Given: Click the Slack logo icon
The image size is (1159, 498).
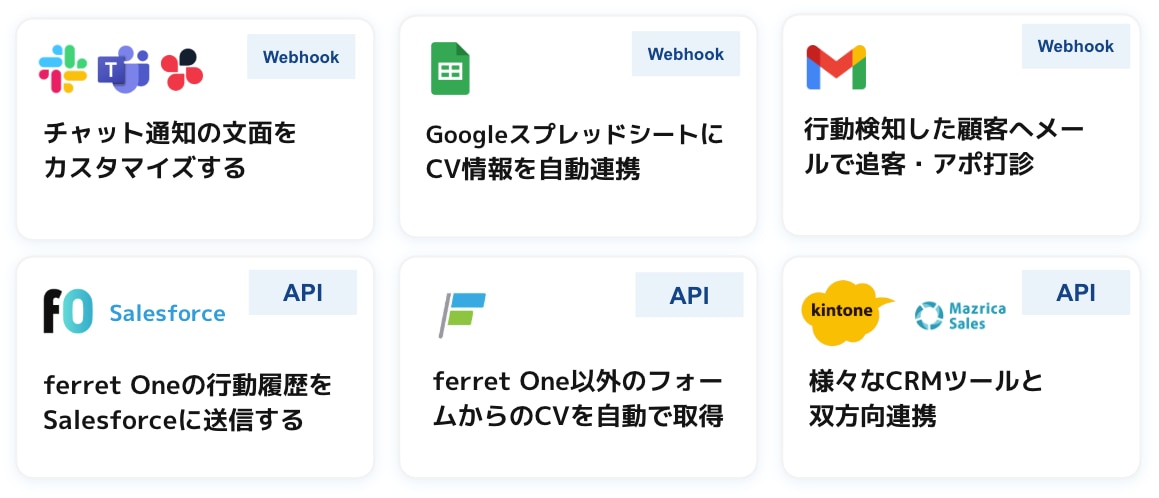Looking at the screenshot, I should [63, 69].
